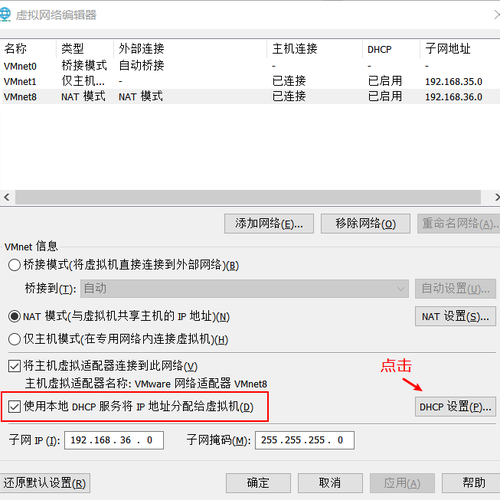Select the 桥接模式 radio button
Screen dimensions: 500x500
click(14, 265)
